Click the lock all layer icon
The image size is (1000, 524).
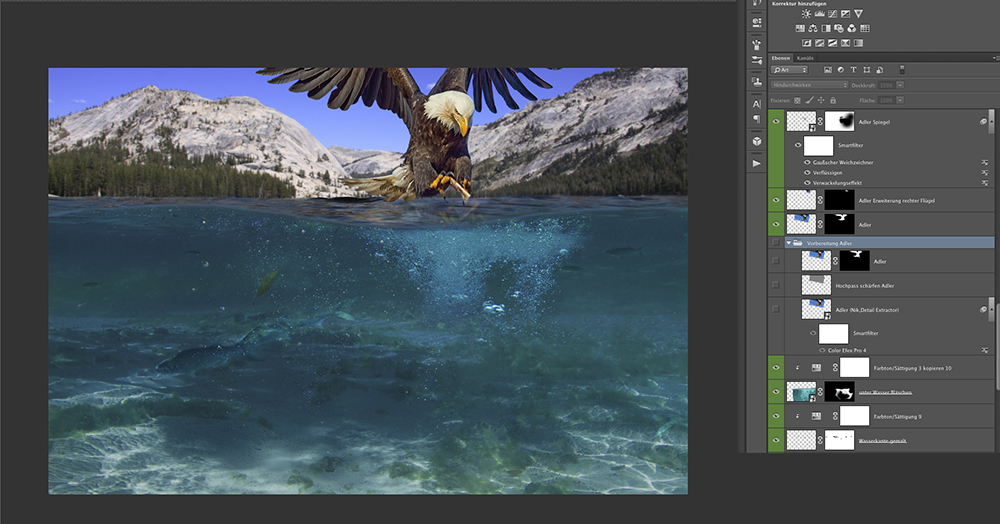coord(834,100)
